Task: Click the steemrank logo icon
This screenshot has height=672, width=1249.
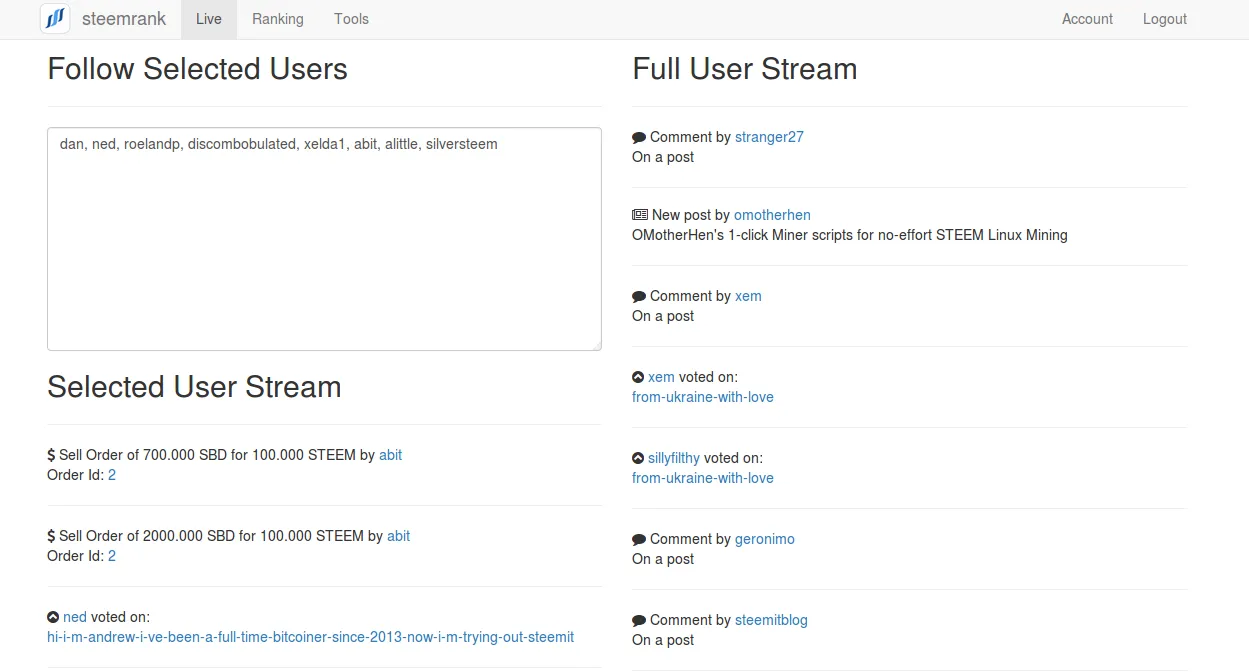Action: pos(55,19)
